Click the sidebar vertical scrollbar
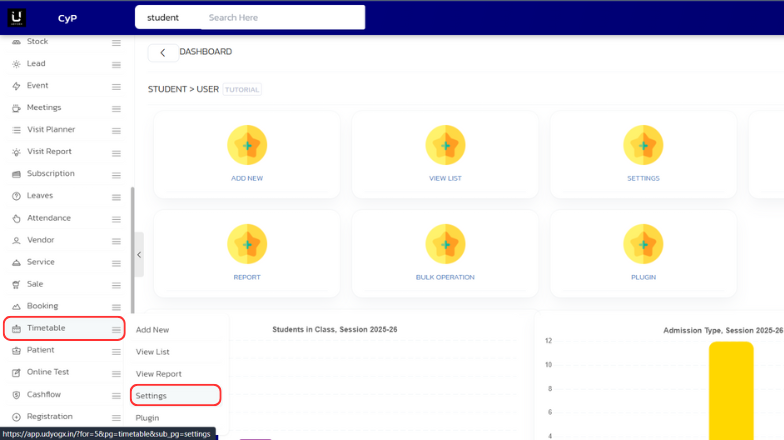 132,250
